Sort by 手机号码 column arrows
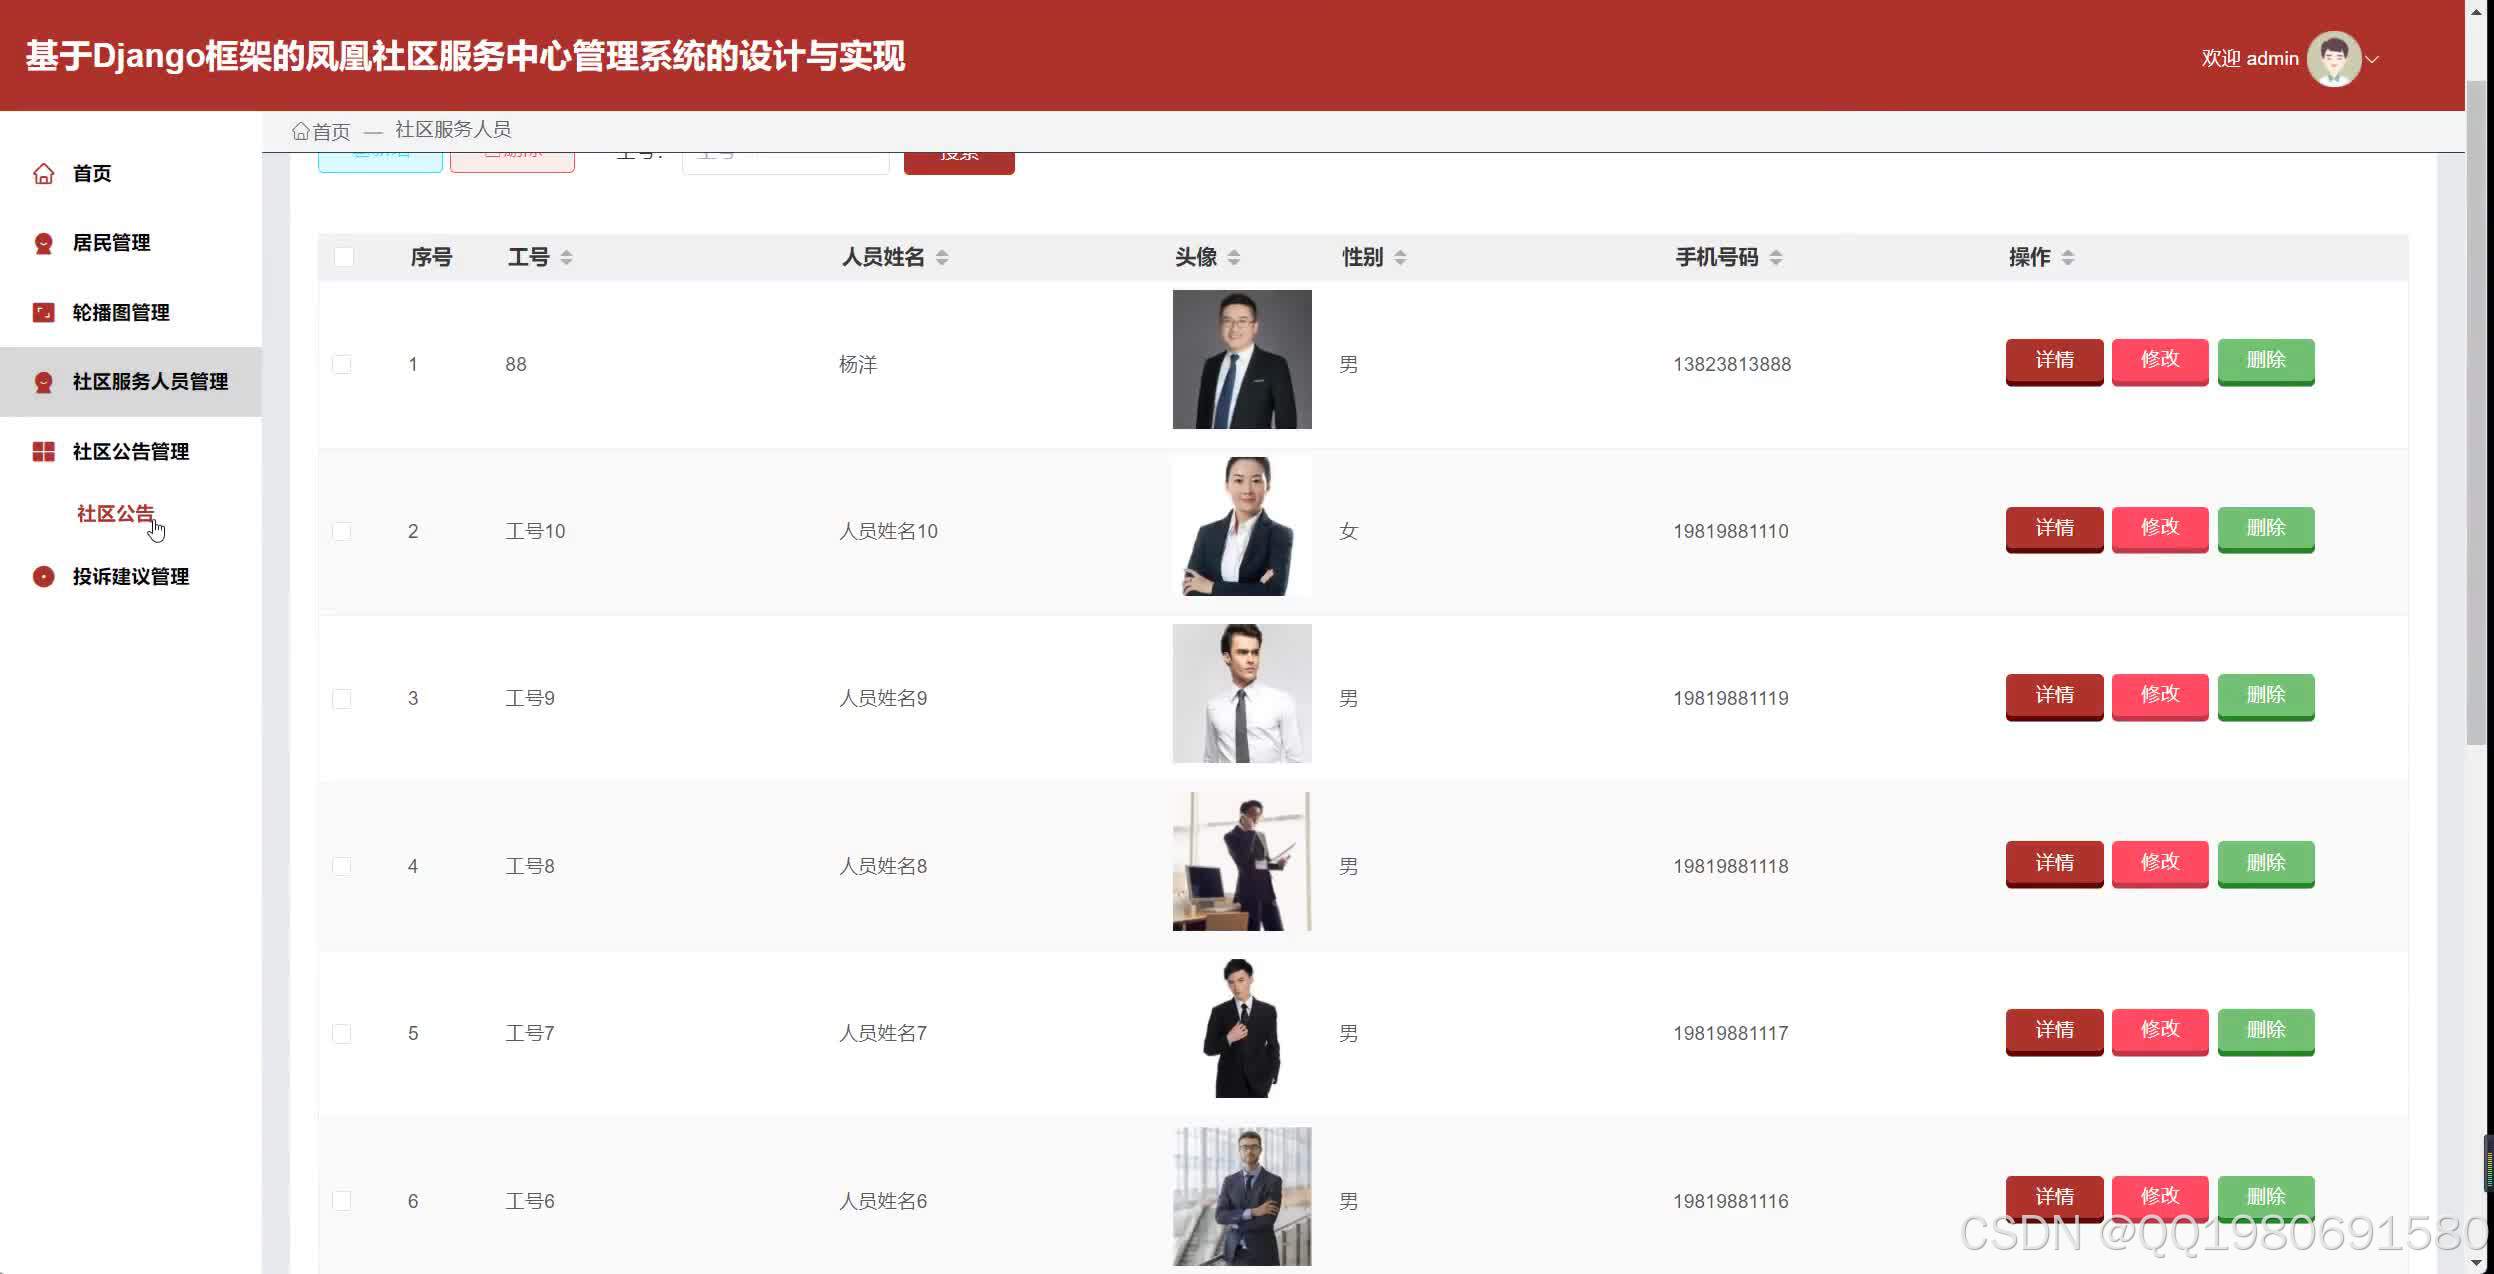 pos(1775,258)
